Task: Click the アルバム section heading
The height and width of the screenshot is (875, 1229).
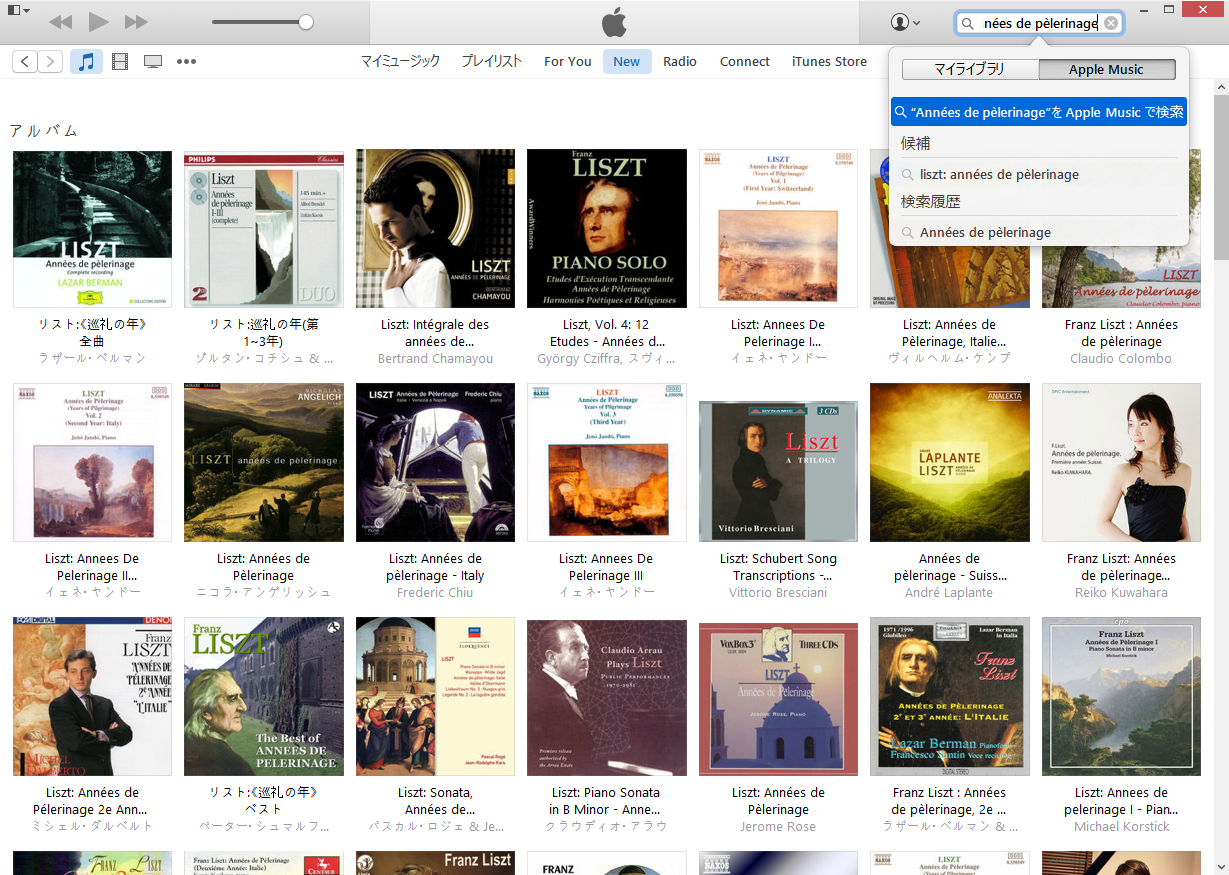Action: coord(44,130)
